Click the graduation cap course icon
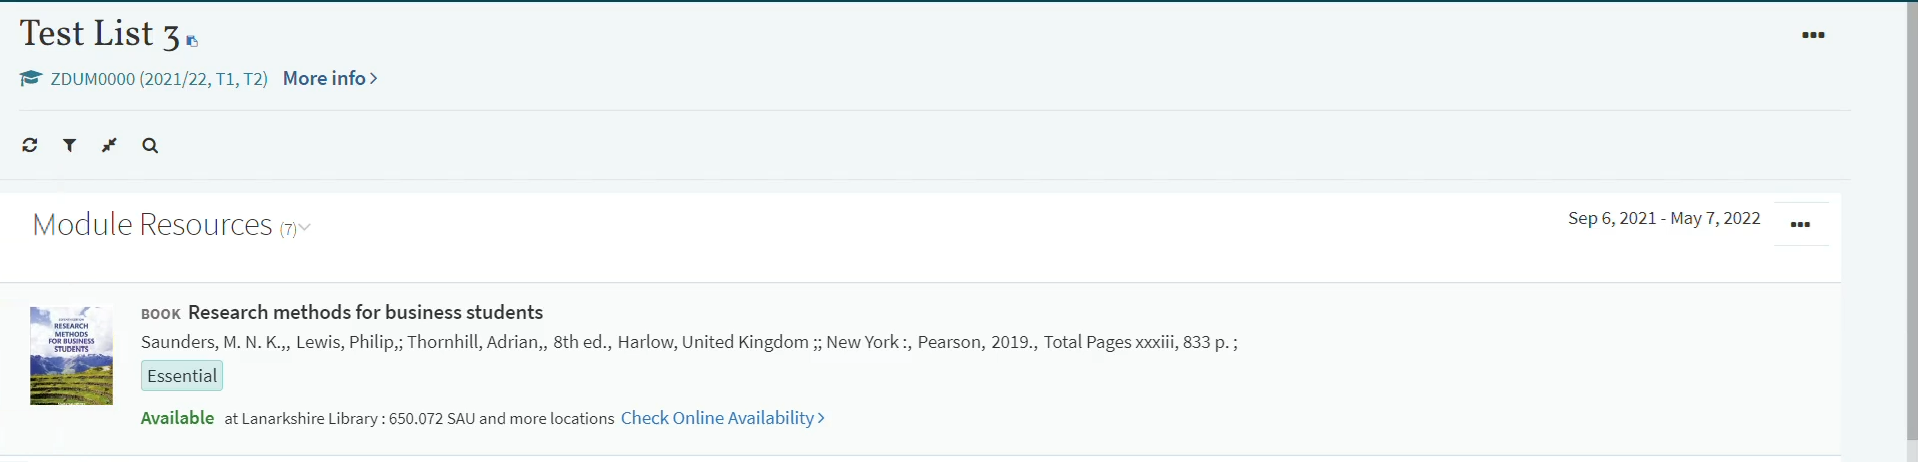 pos(31,78)
